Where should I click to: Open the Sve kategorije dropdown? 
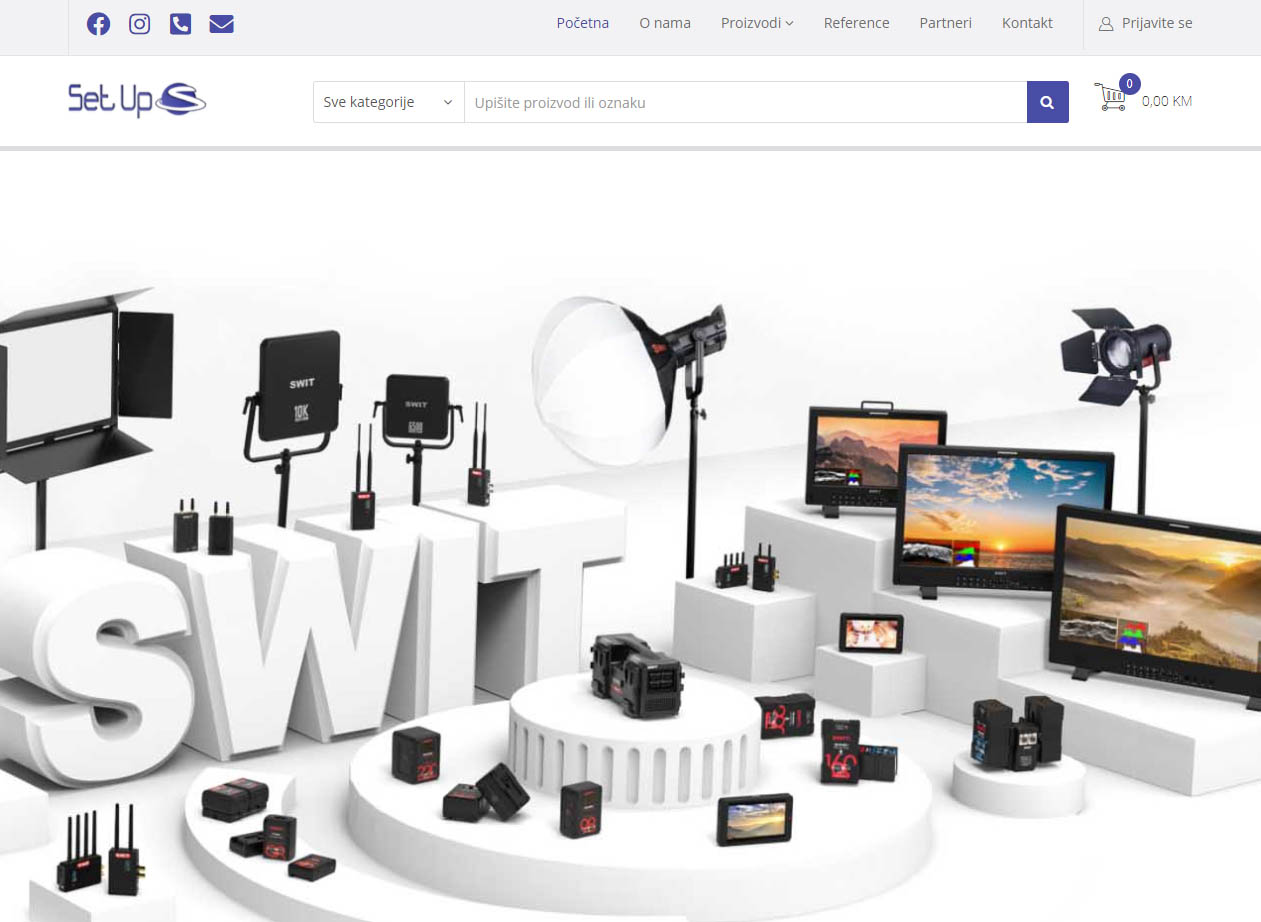coord(389,102)
